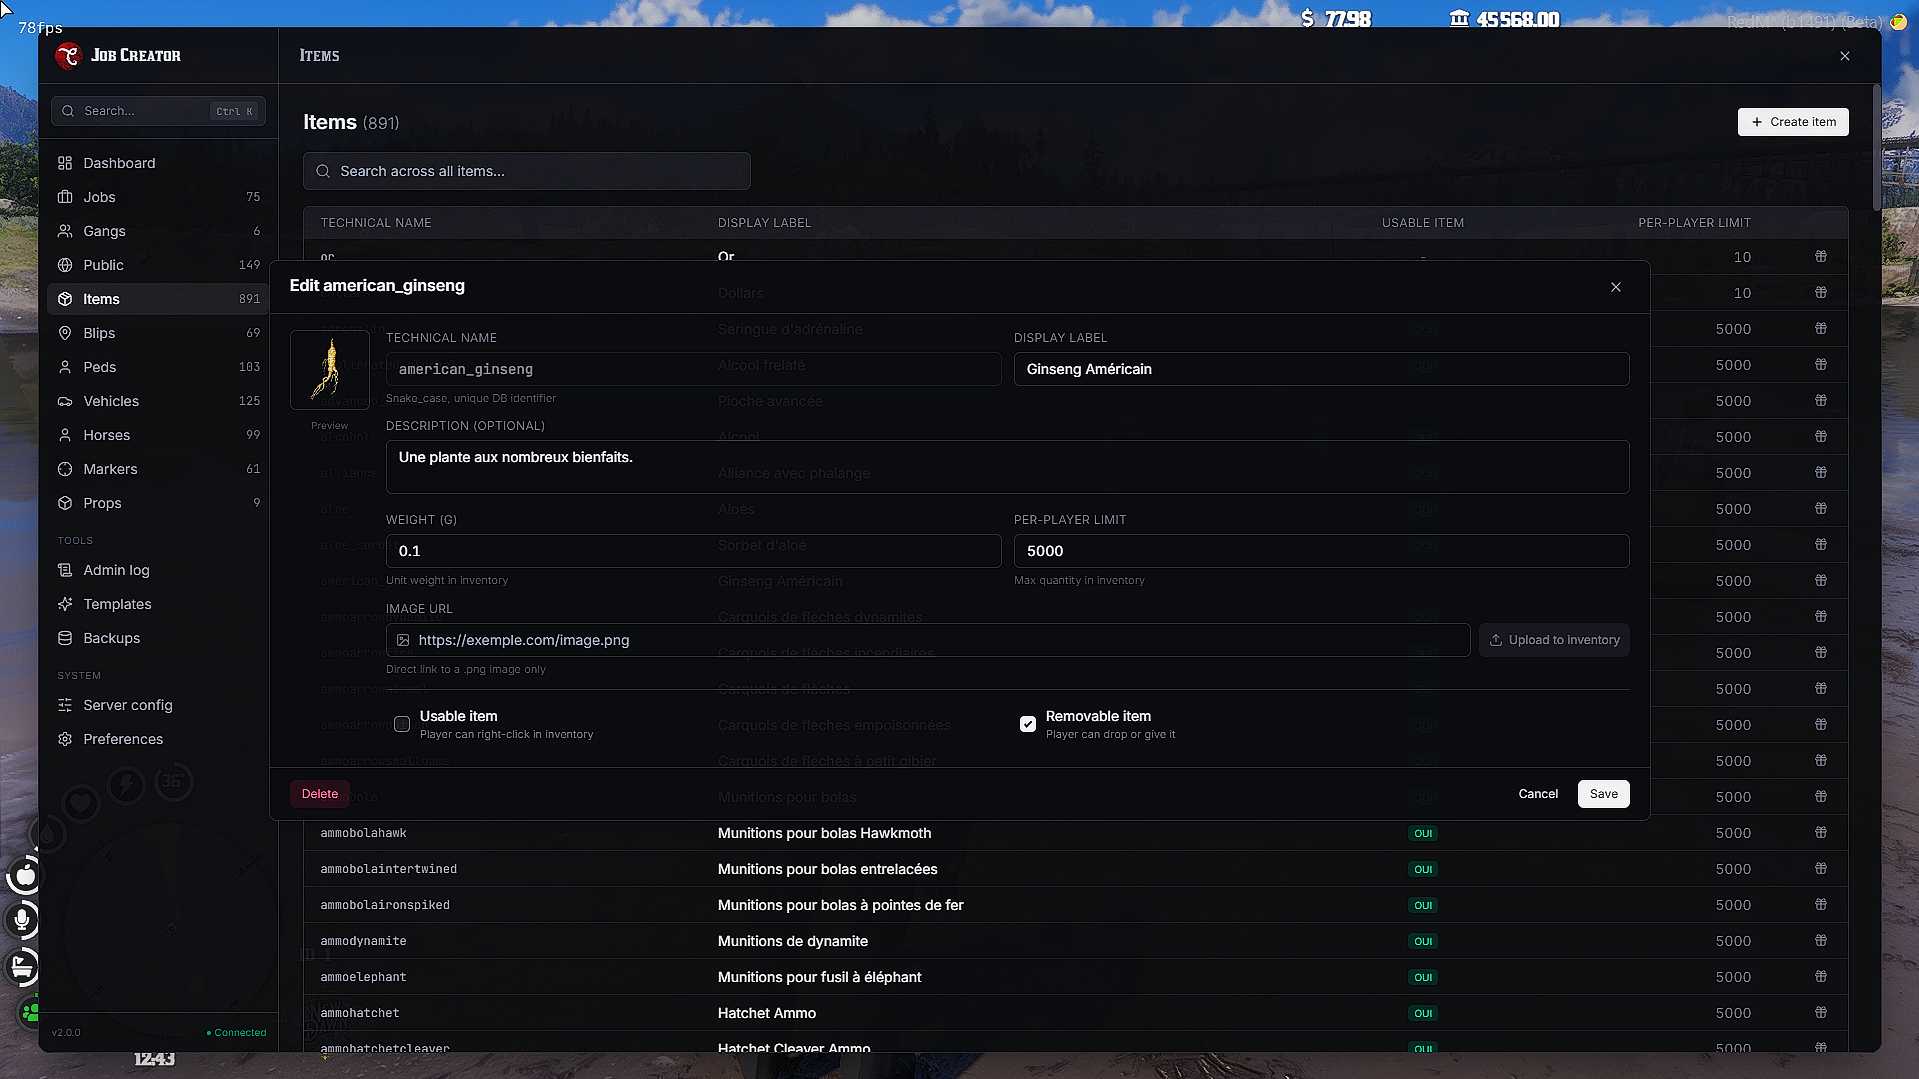Click the Preferences gear icon
1919x1079 pixels.
[65, 739]
